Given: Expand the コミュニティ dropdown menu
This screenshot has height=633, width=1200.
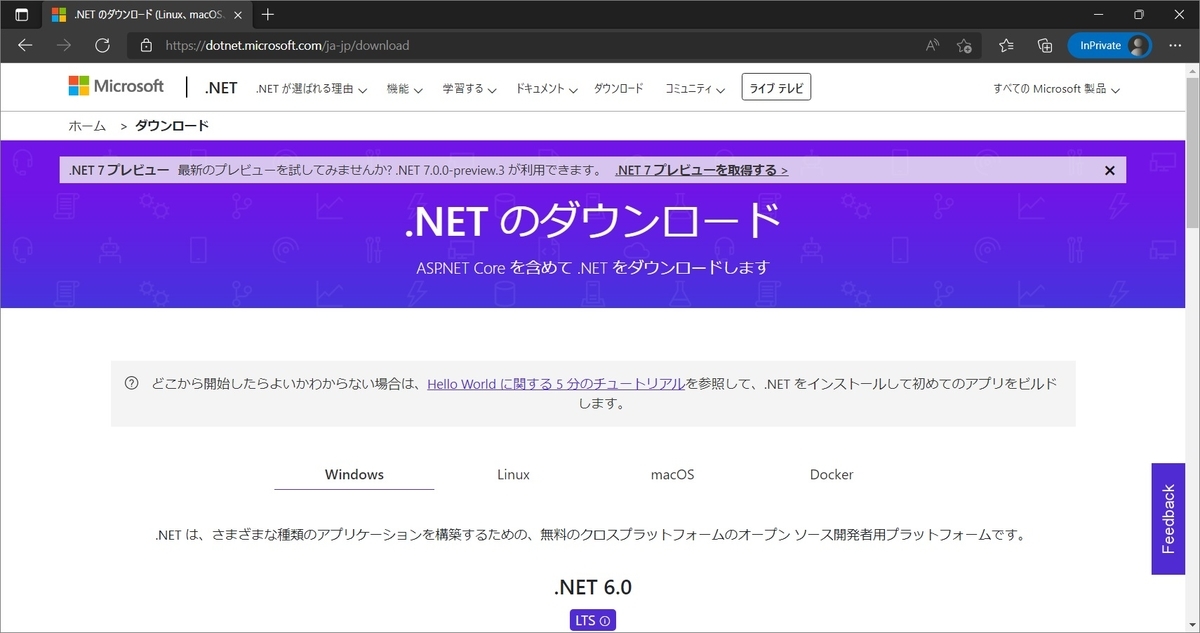Looking at the screenshot, I should 695,89.
